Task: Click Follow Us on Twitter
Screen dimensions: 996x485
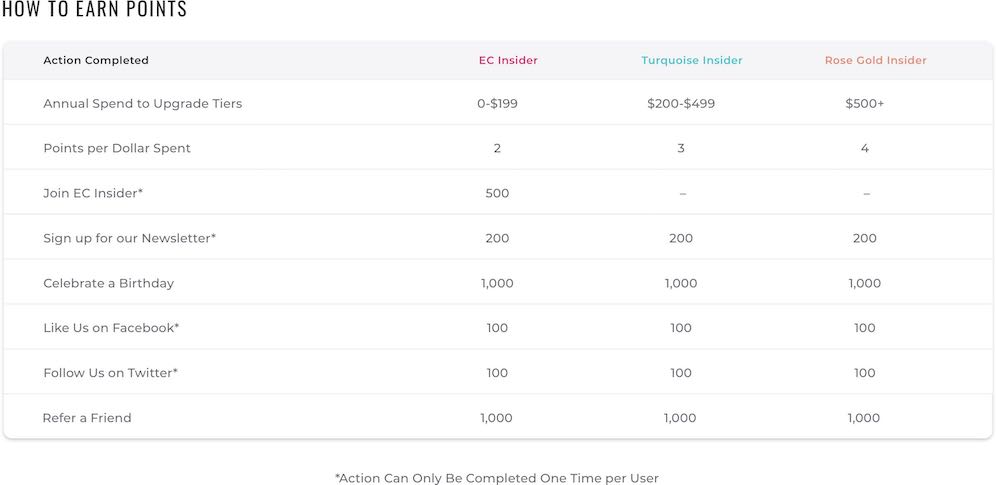Action: click(x=111, y=373)
